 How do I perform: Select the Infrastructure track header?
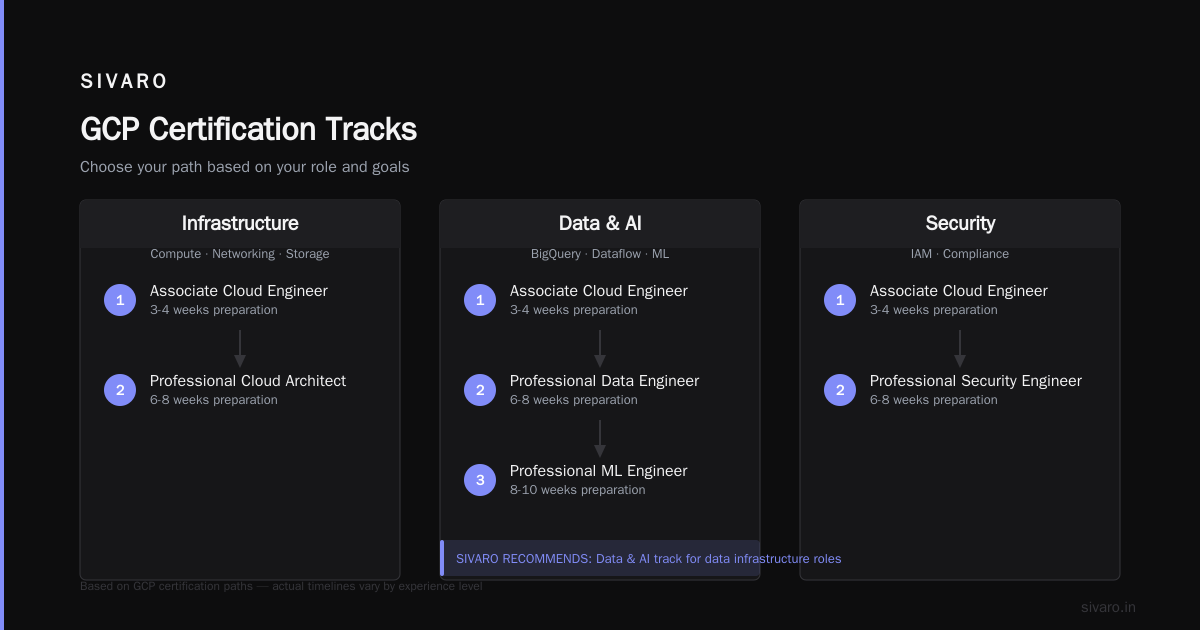tap(240, 223)
